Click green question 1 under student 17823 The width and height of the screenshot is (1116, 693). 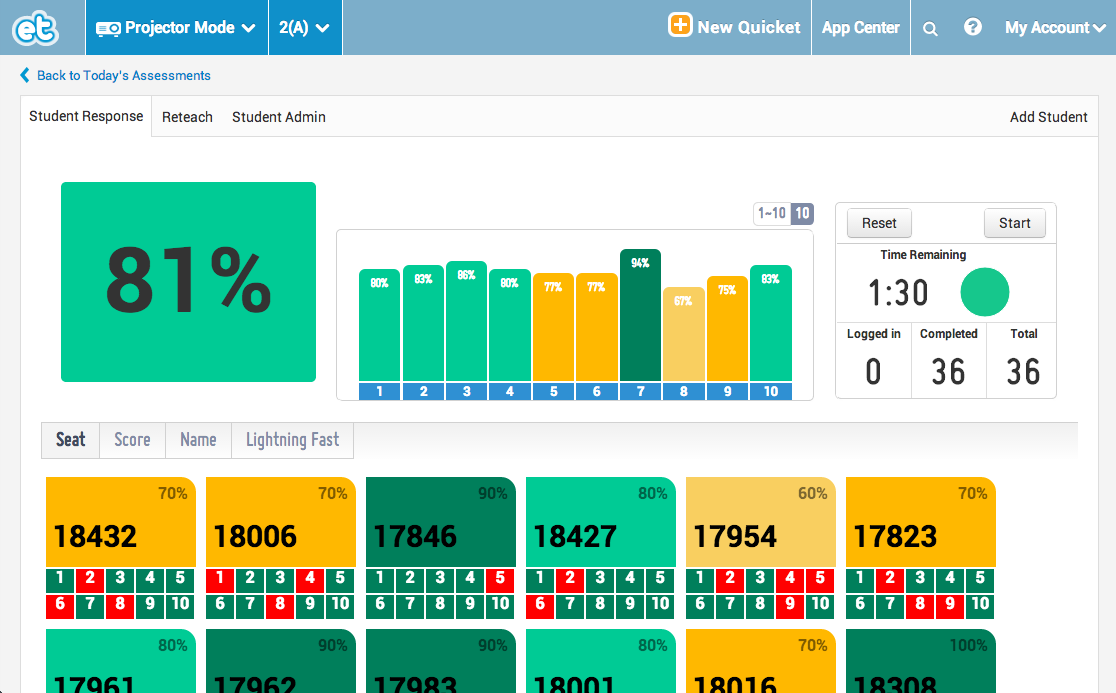pos(860,580)
